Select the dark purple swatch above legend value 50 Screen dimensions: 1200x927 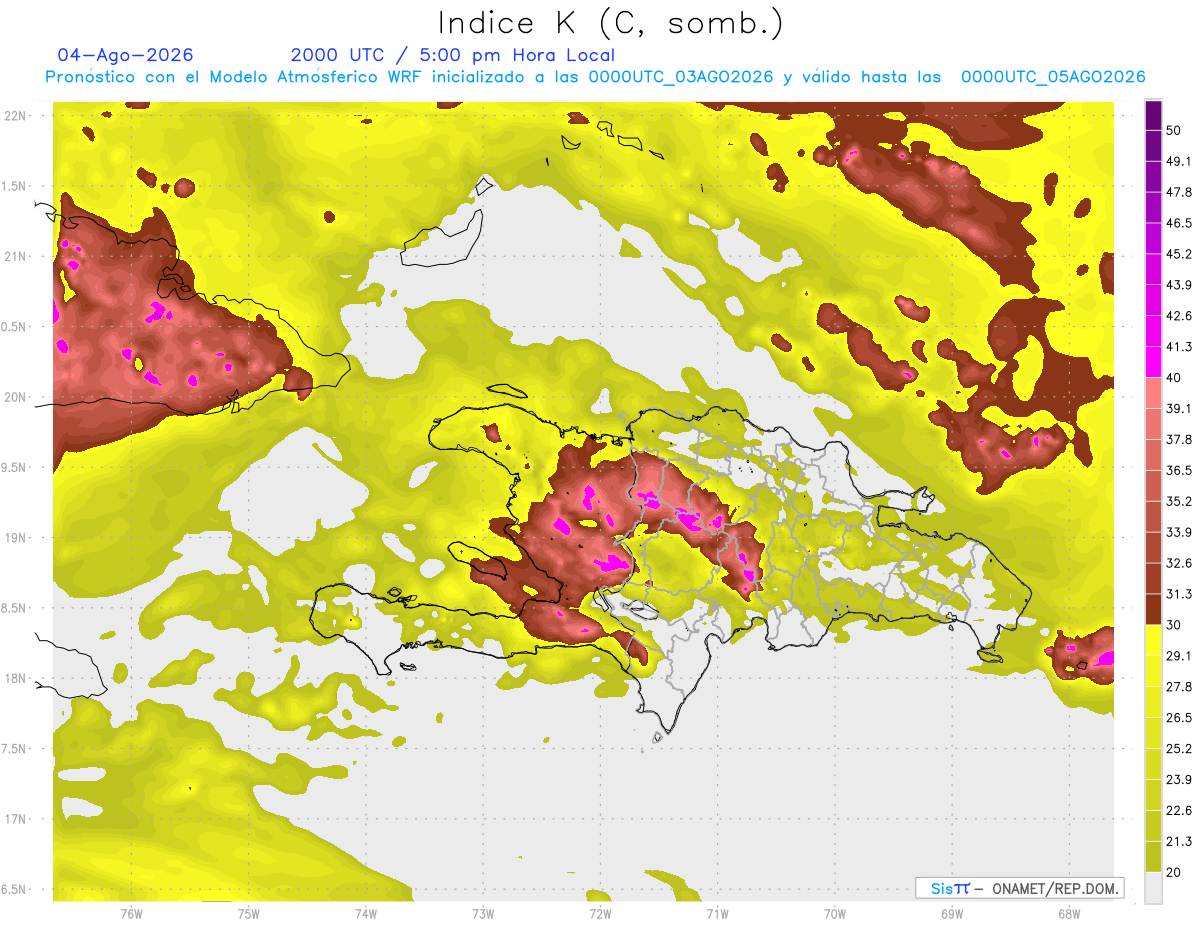coord(1153,116)
